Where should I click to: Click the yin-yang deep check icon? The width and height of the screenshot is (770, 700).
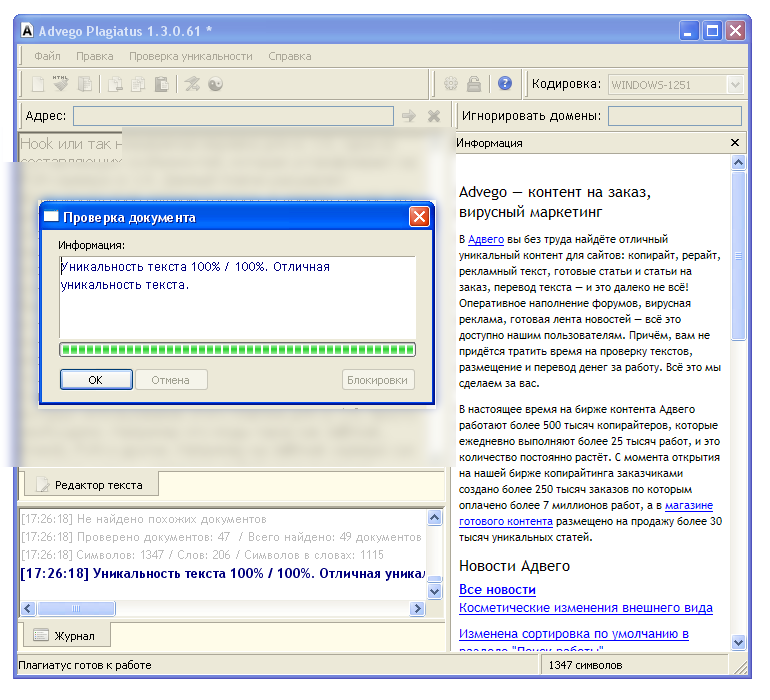pos(216,84)
